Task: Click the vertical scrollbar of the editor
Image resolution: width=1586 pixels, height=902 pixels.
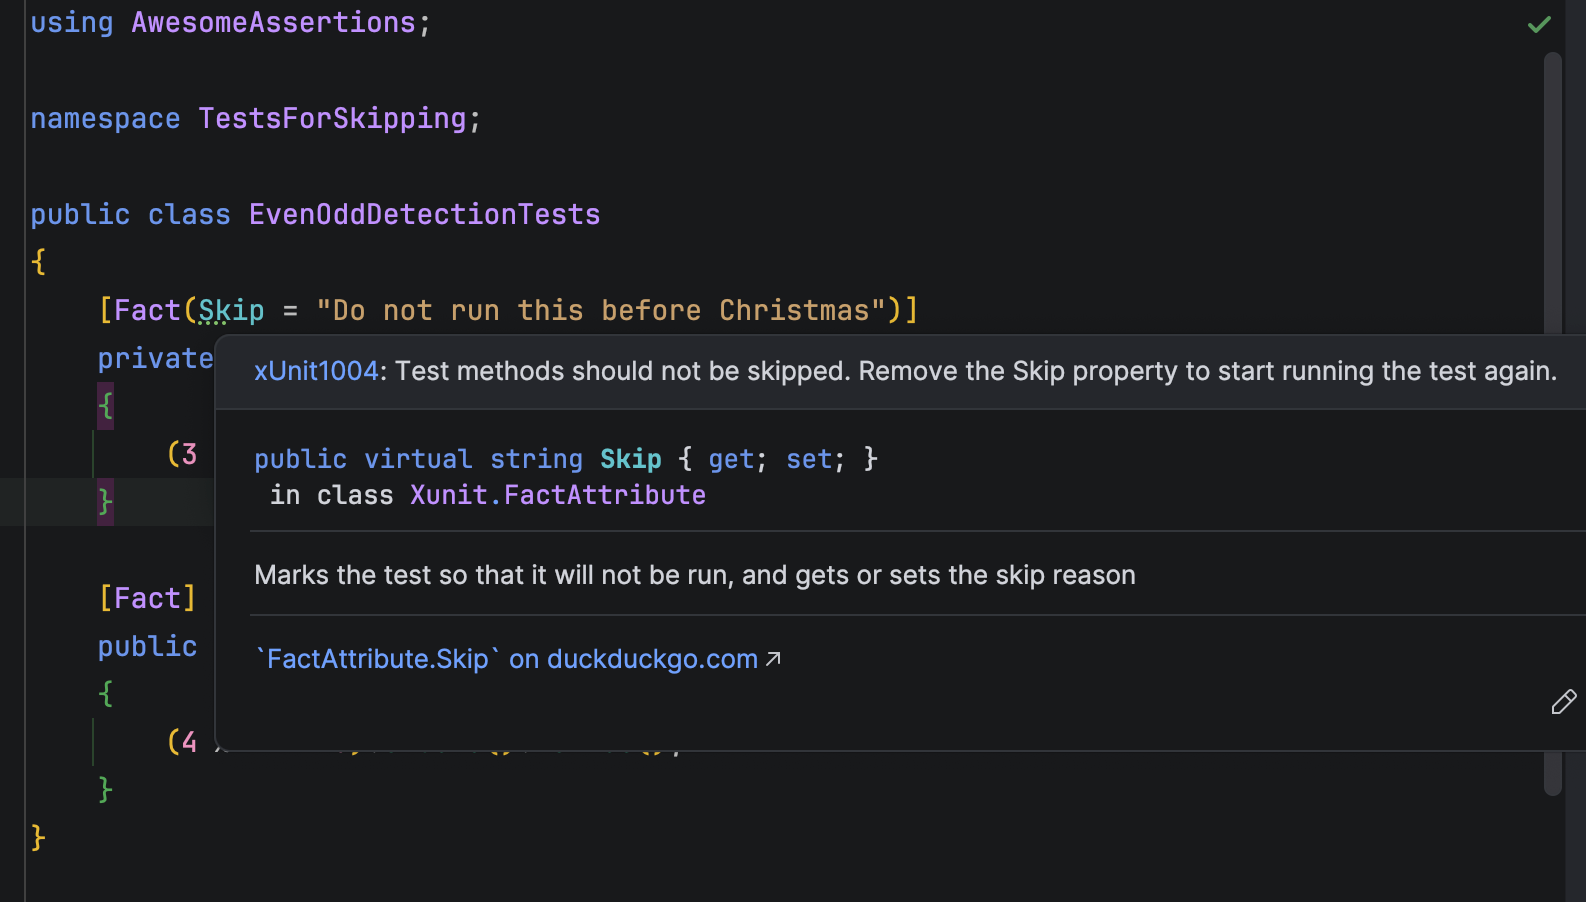Action: pos(1553,423)
